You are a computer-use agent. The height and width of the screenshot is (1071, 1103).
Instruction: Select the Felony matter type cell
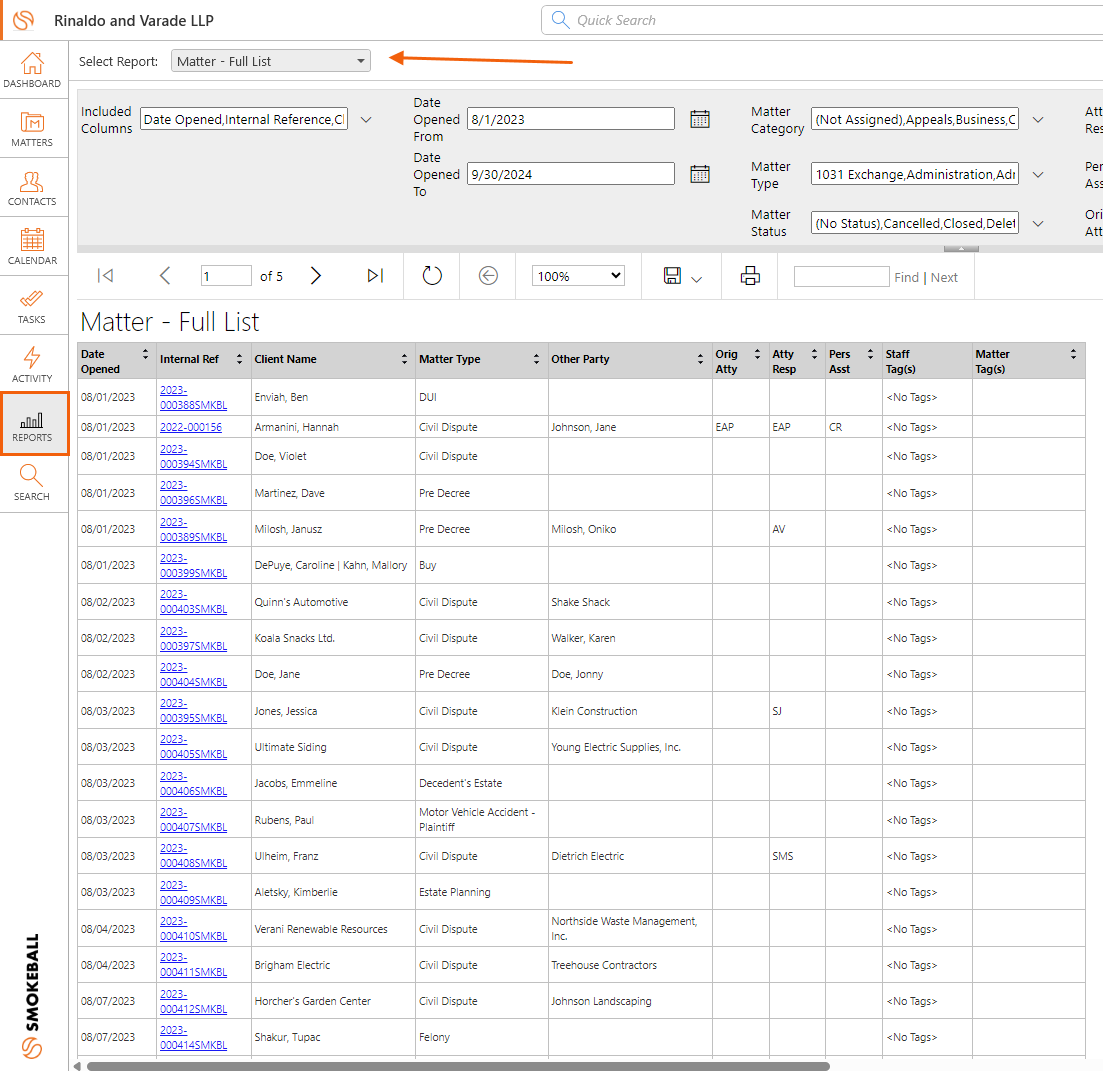click(x=434, y=1037)
